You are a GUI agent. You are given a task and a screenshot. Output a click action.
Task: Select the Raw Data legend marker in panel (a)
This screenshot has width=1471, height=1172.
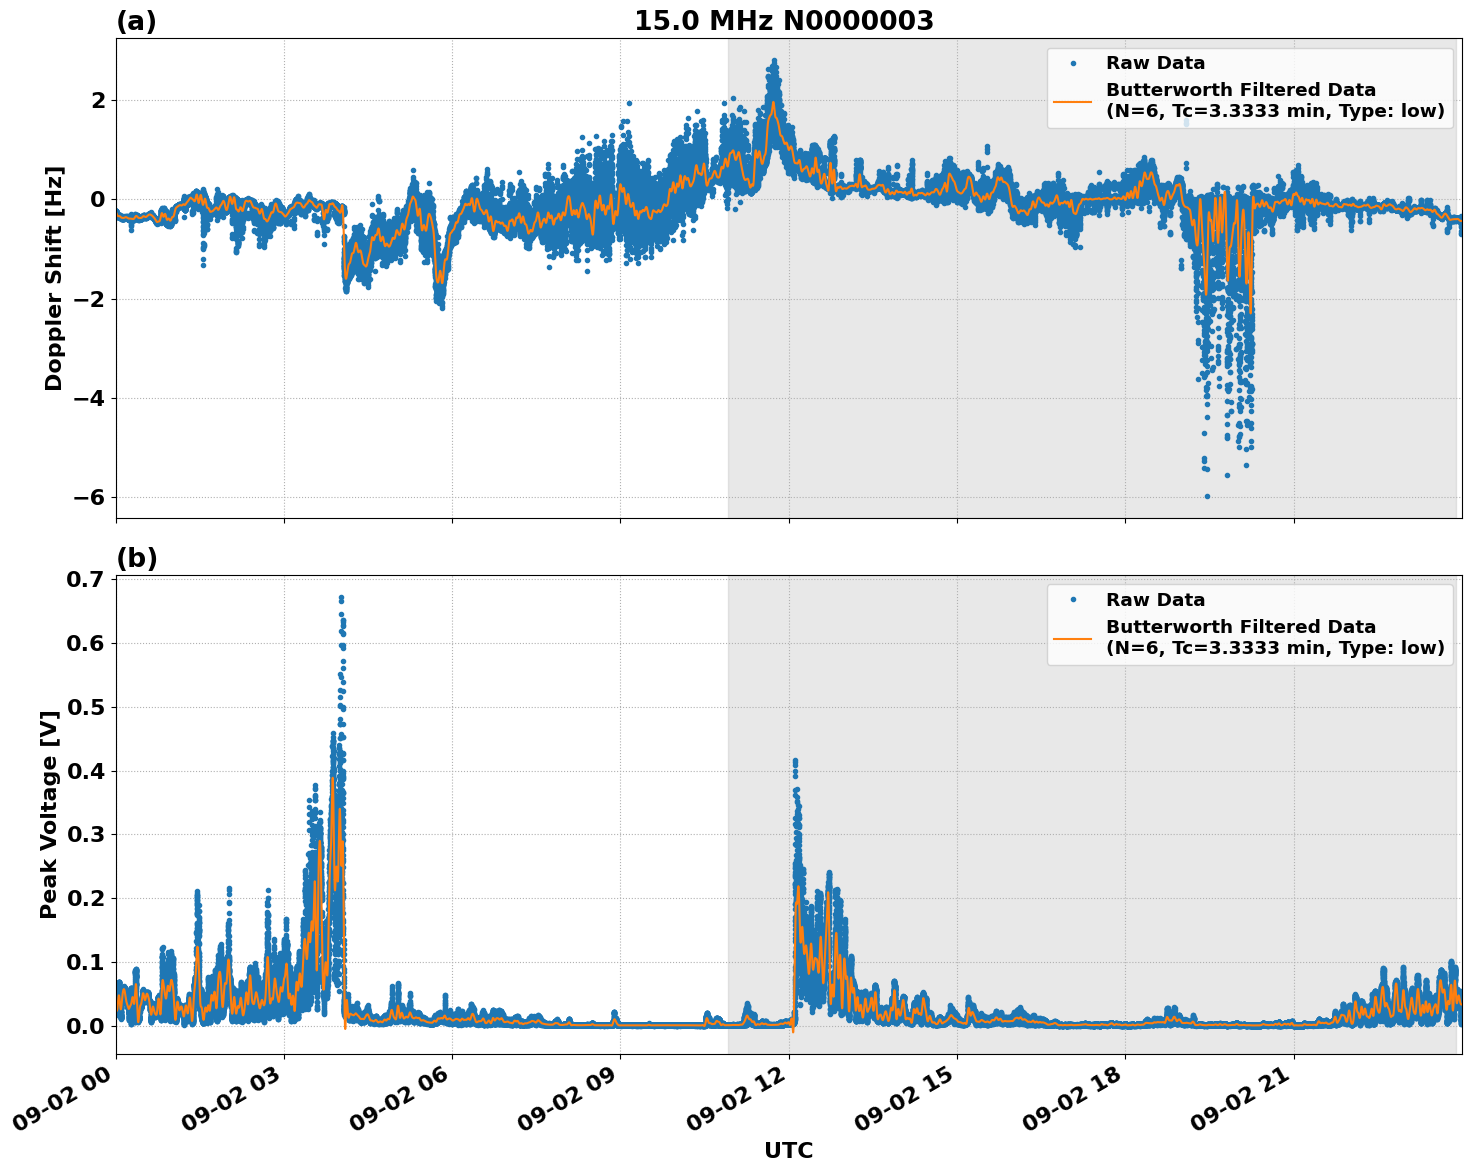(x=1071, y=61)
